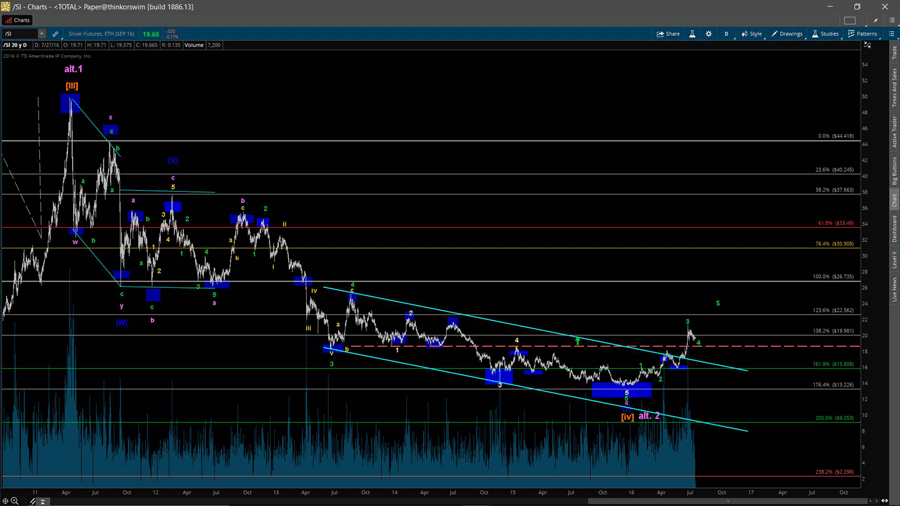900x506 pixels.
Task: Click the link icon beside symbol box
Action: [55, 34]
